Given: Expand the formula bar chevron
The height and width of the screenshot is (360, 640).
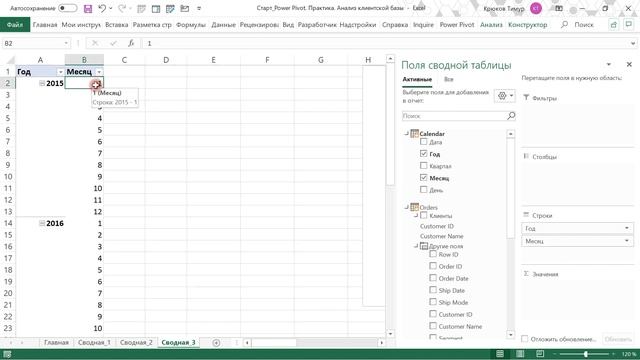Looking at the screenshot, I should [633, 43].
